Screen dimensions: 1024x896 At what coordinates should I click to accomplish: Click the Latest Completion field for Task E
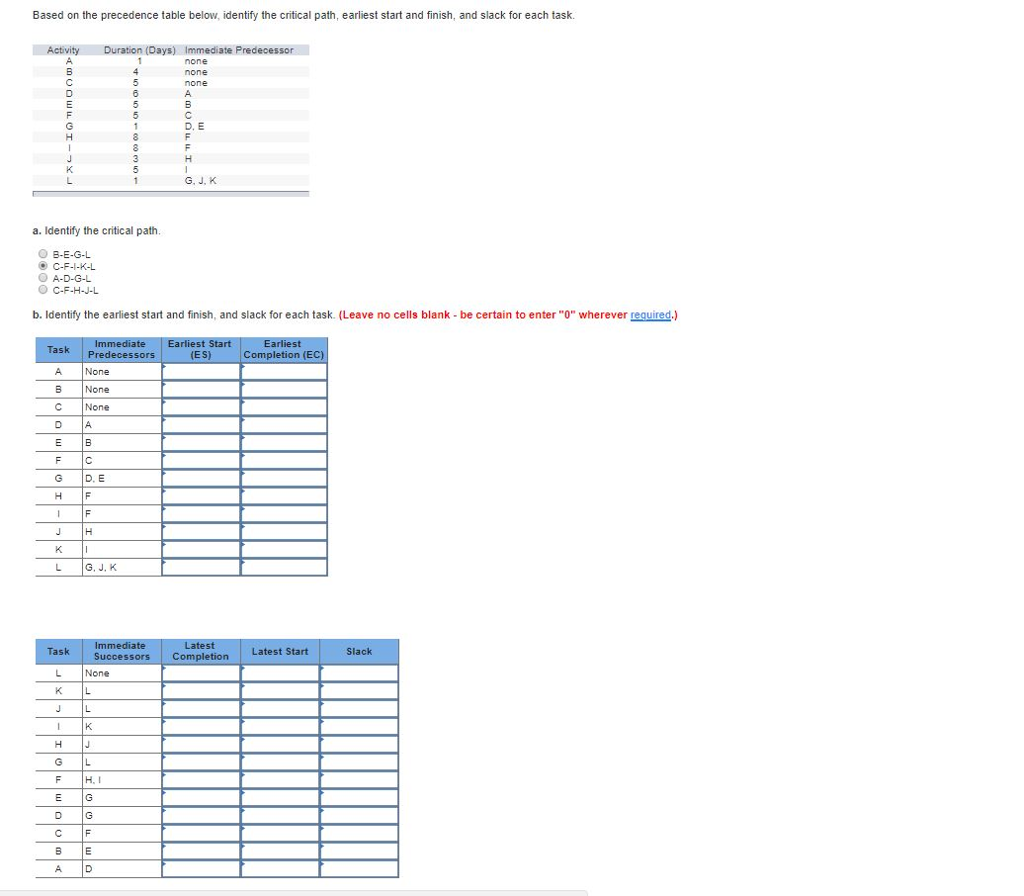point(200,797)
